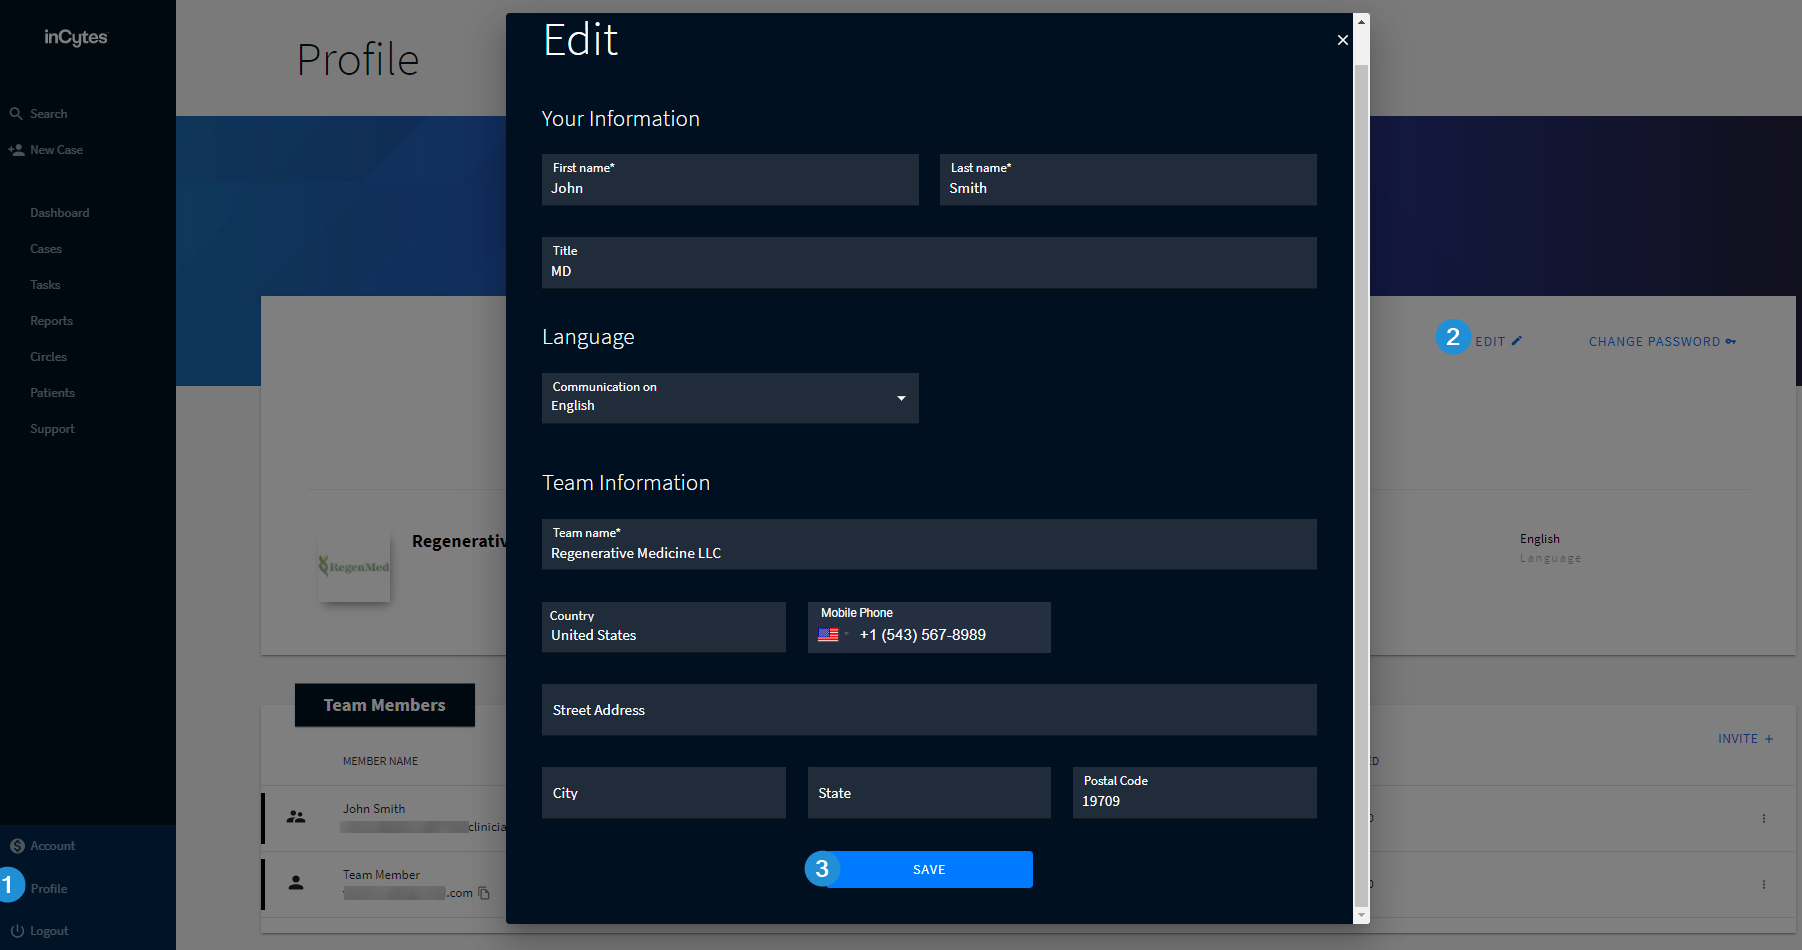
Task: Expand the US flag country code selector
Action: click(x=833, y=635)
